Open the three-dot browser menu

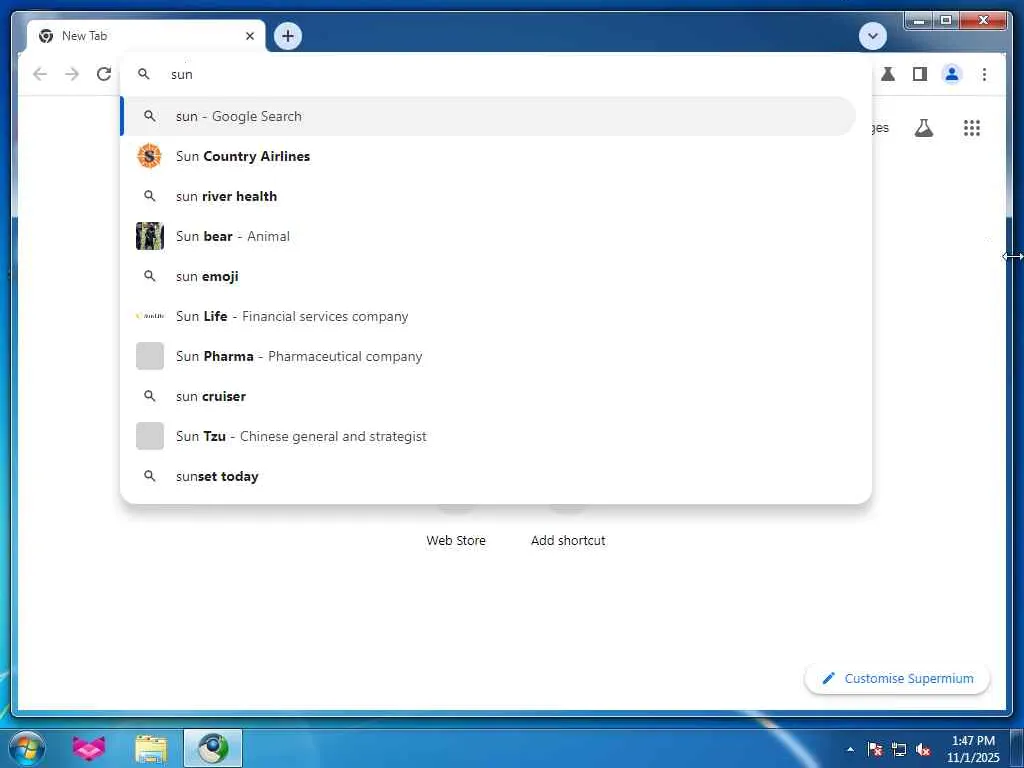(984, 74)
